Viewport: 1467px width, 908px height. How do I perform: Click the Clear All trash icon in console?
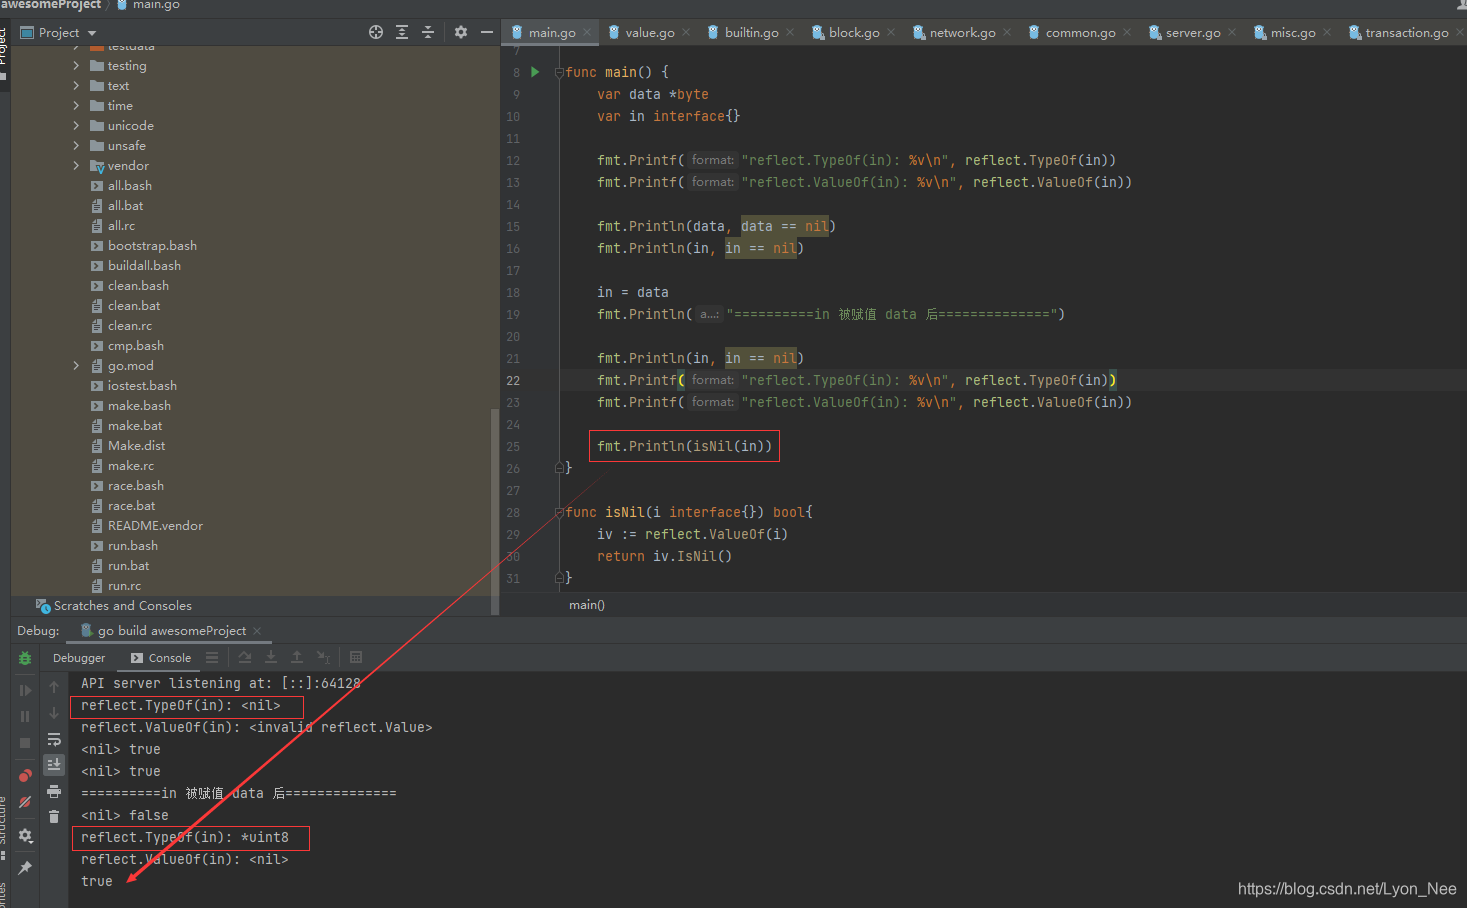coord(54,817)
